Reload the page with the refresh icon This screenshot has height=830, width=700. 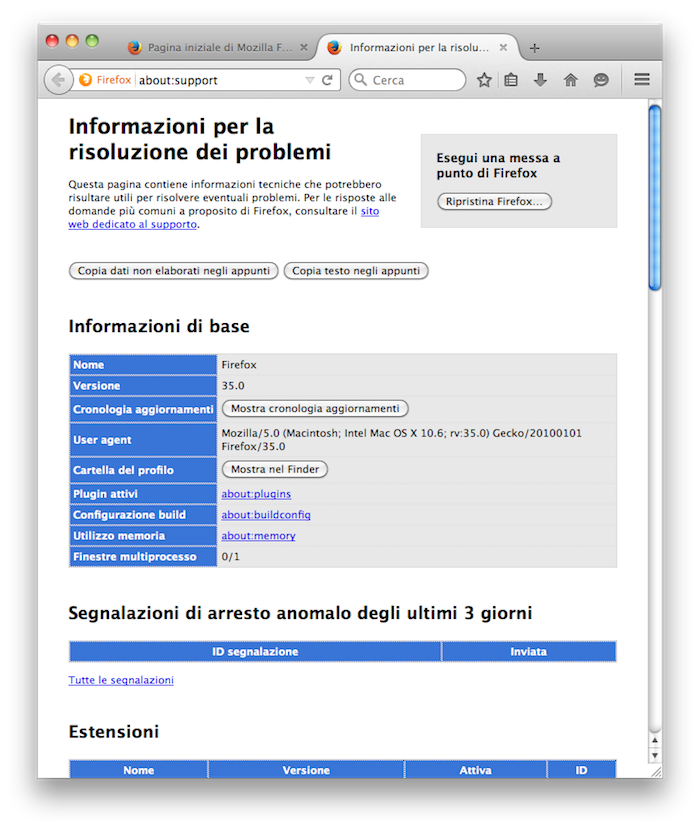(327, 80)
